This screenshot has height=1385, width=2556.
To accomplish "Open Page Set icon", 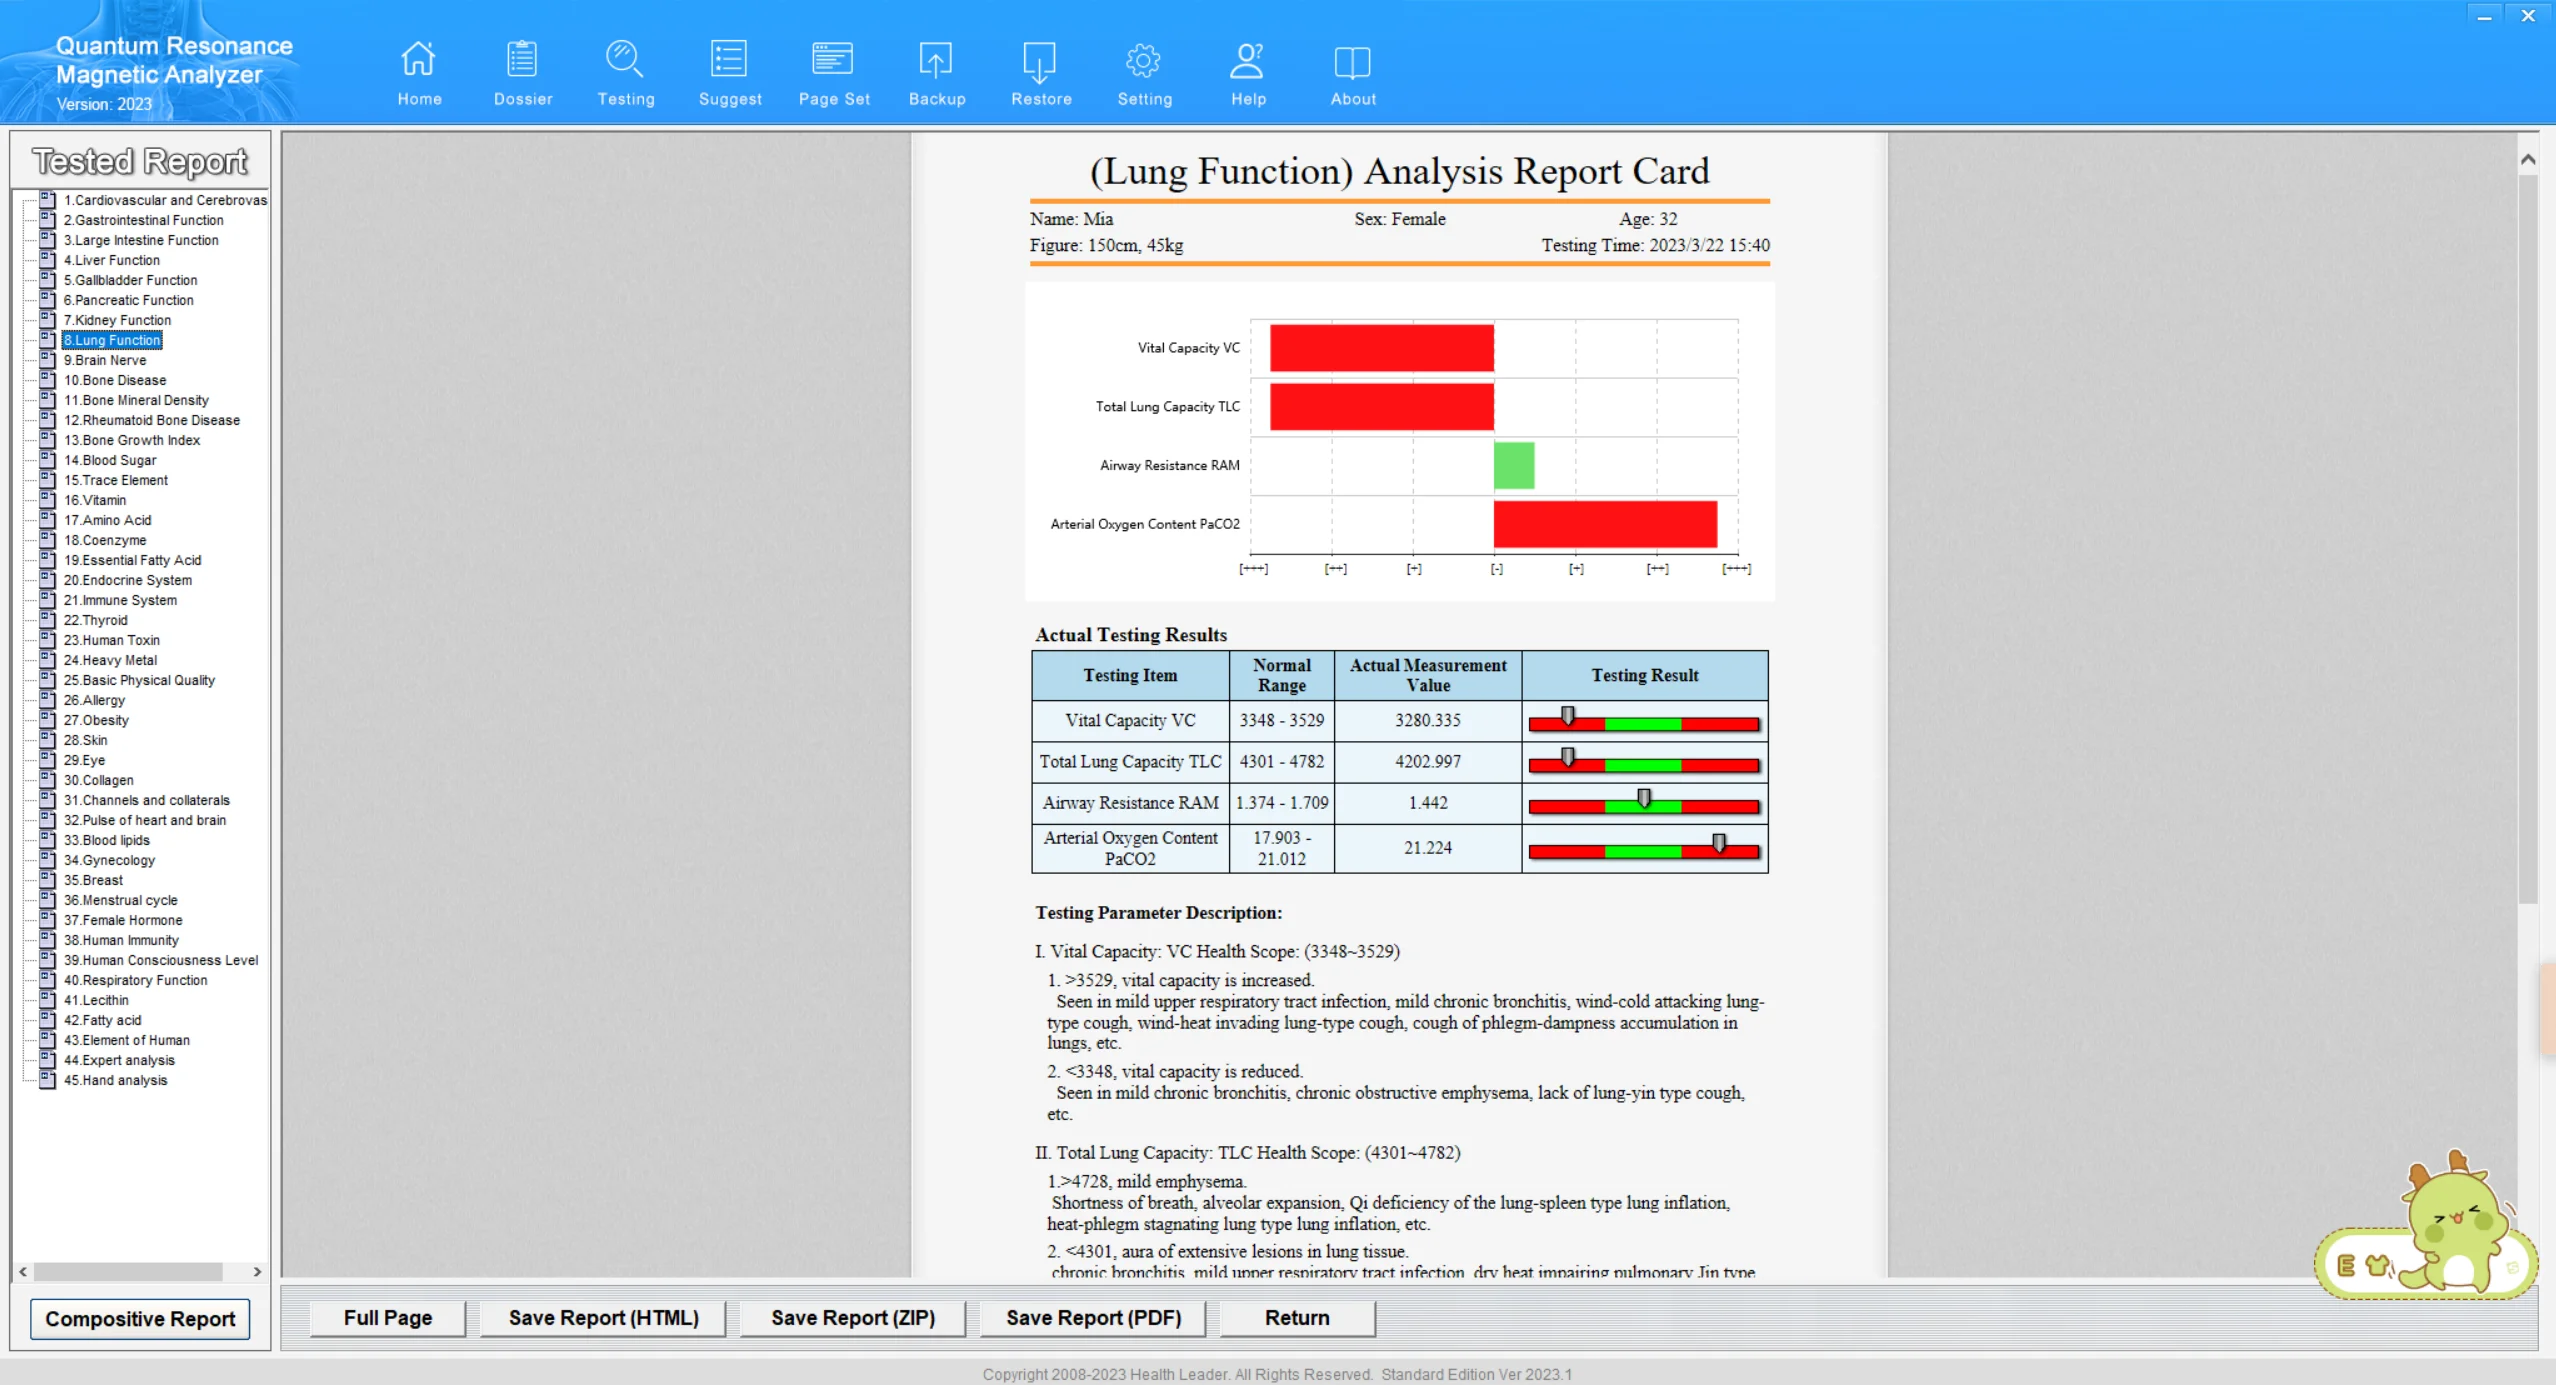I will 833,61.
